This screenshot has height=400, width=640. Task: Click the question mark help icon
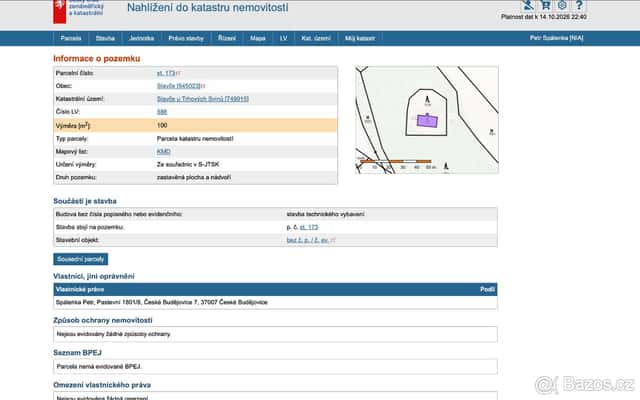pyautogui.click(x=579, y=5)
